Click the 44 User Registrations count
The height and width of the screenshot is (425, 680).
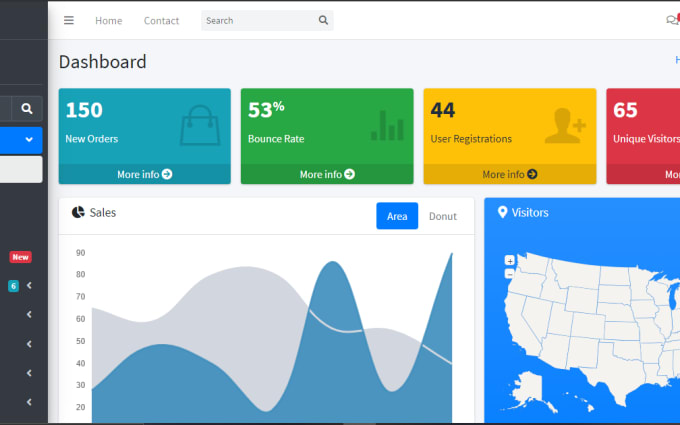443,110
